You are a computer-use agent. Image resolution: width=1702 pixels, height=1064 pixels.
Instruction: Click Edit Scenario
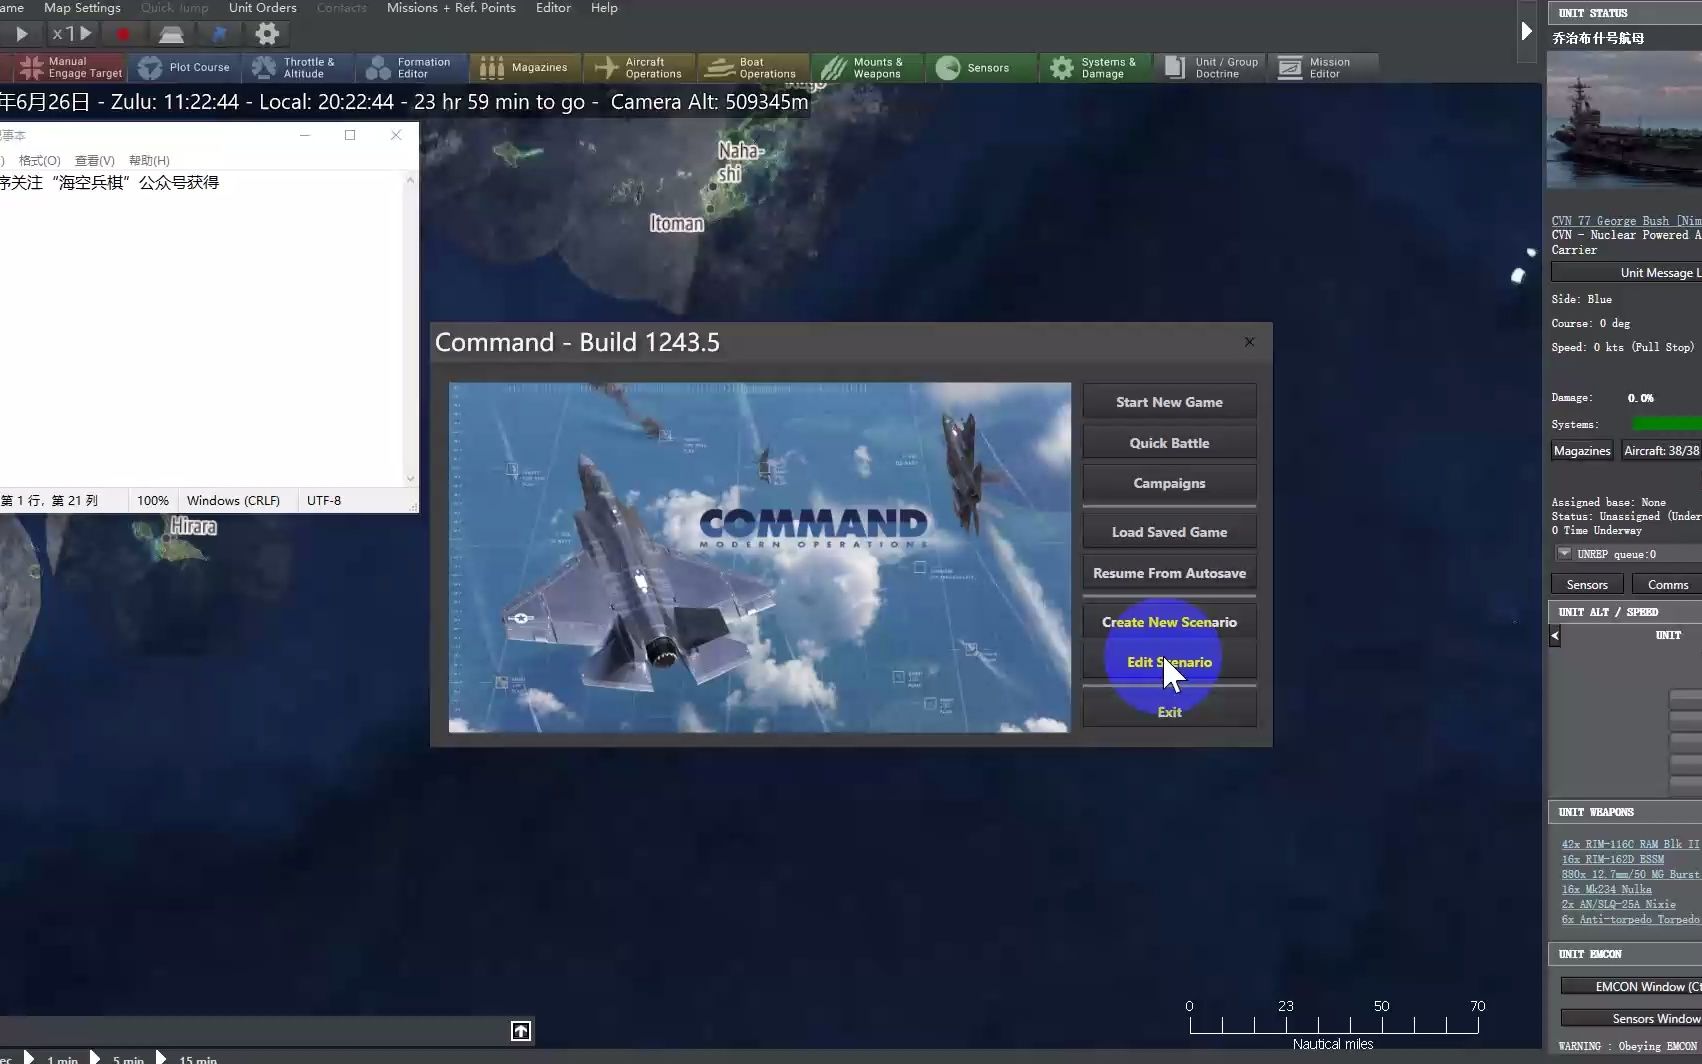pos(1169,662)
